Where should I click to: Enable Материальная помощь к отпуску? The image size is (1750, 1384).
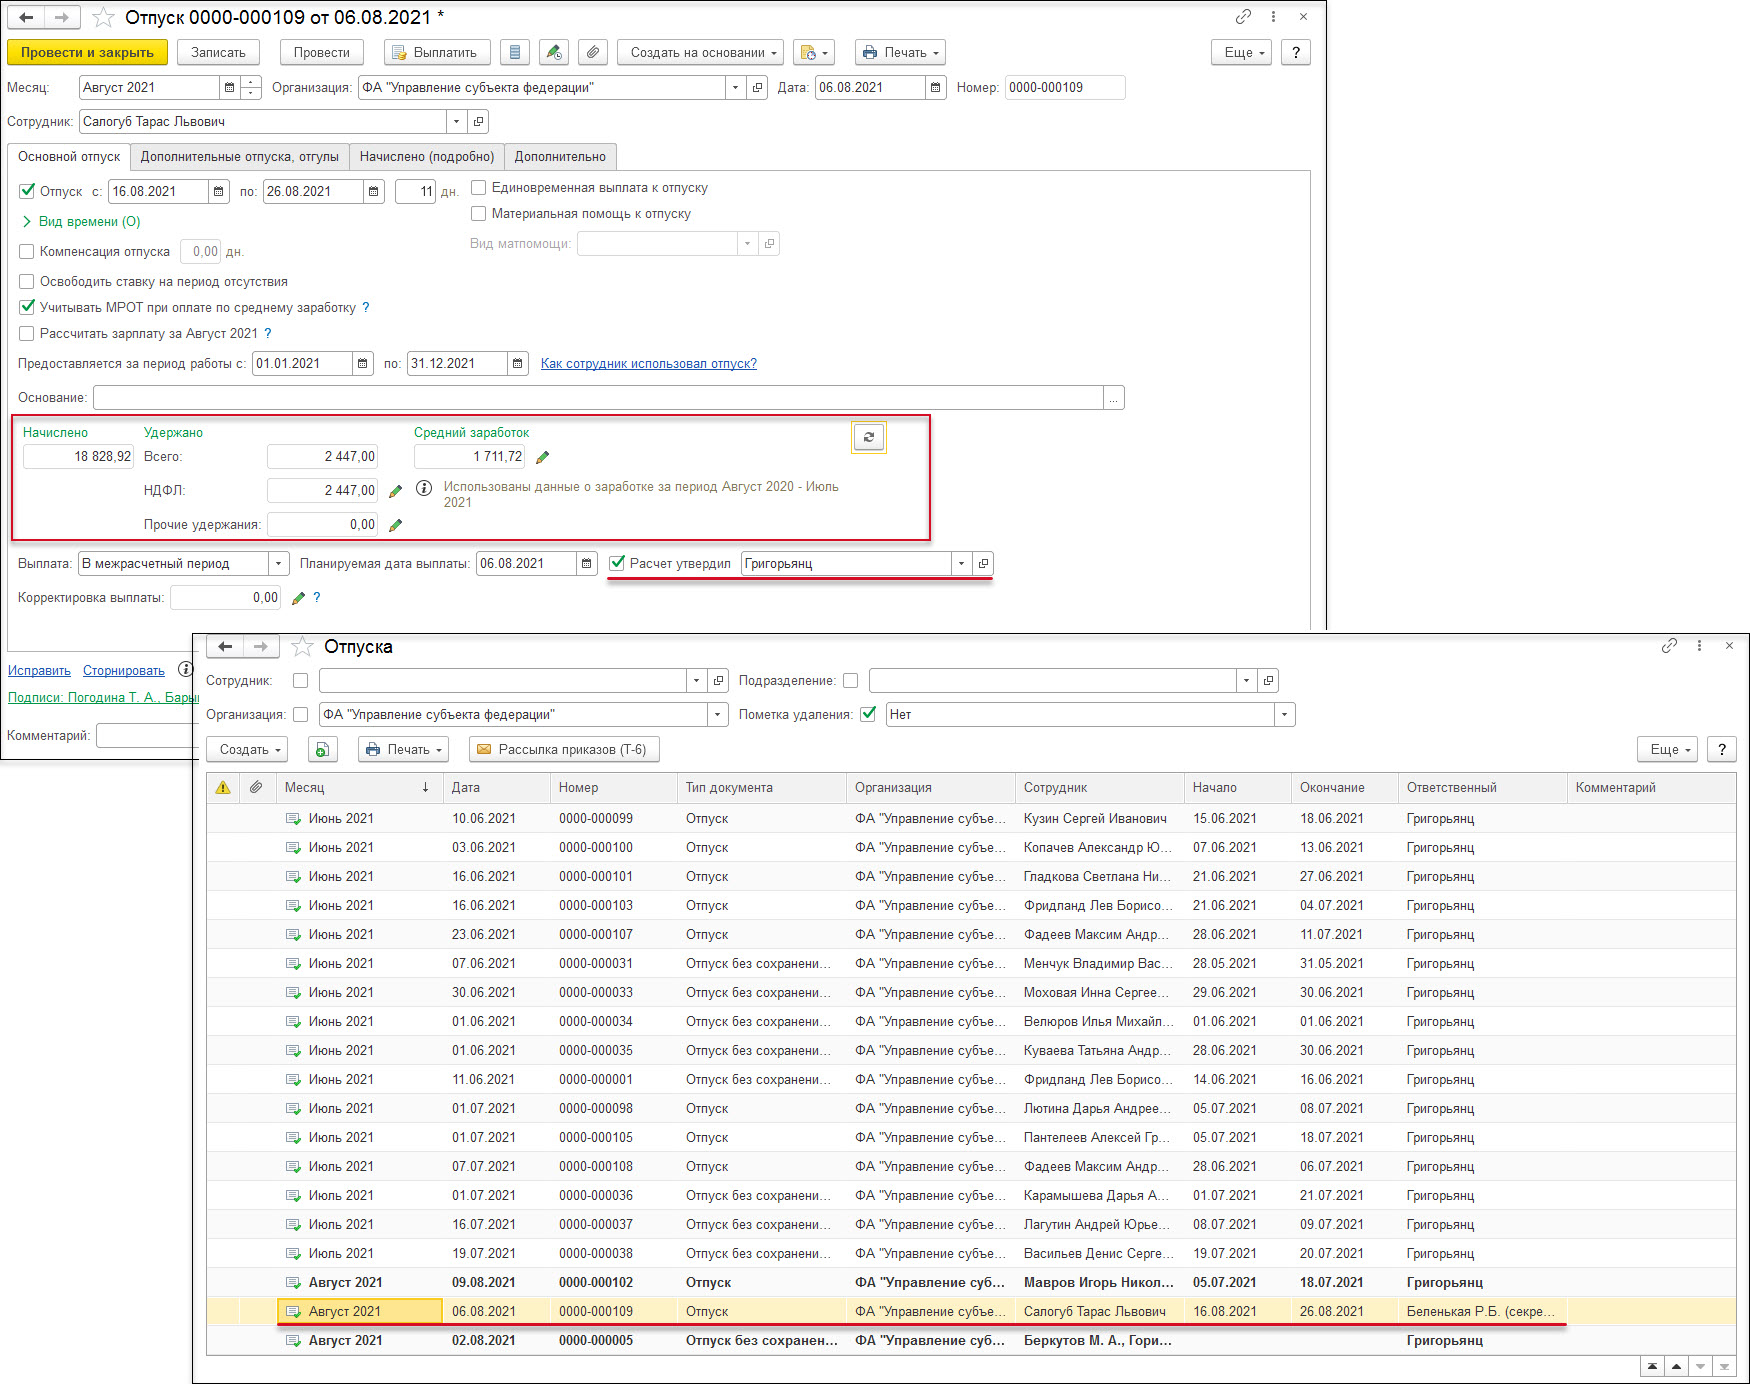(x=479, y=214)
